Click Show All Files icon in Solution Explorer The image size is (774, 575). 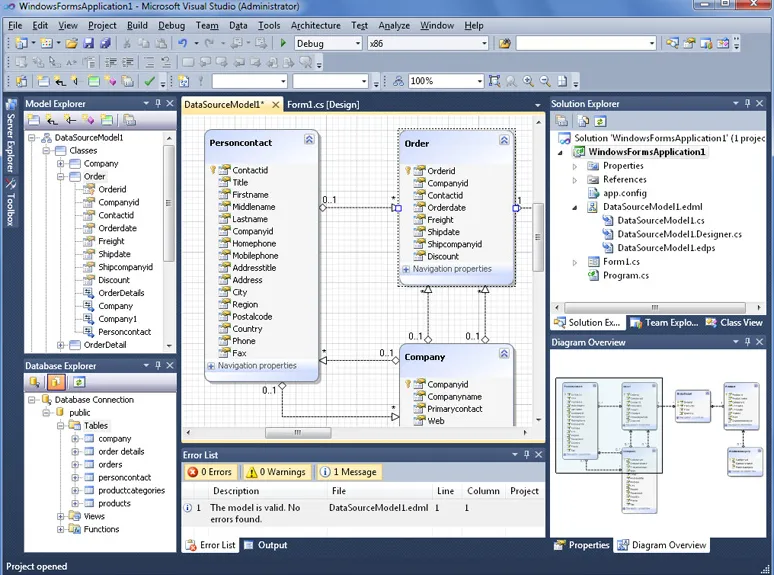pyautogui.click(x=583, y=120)
